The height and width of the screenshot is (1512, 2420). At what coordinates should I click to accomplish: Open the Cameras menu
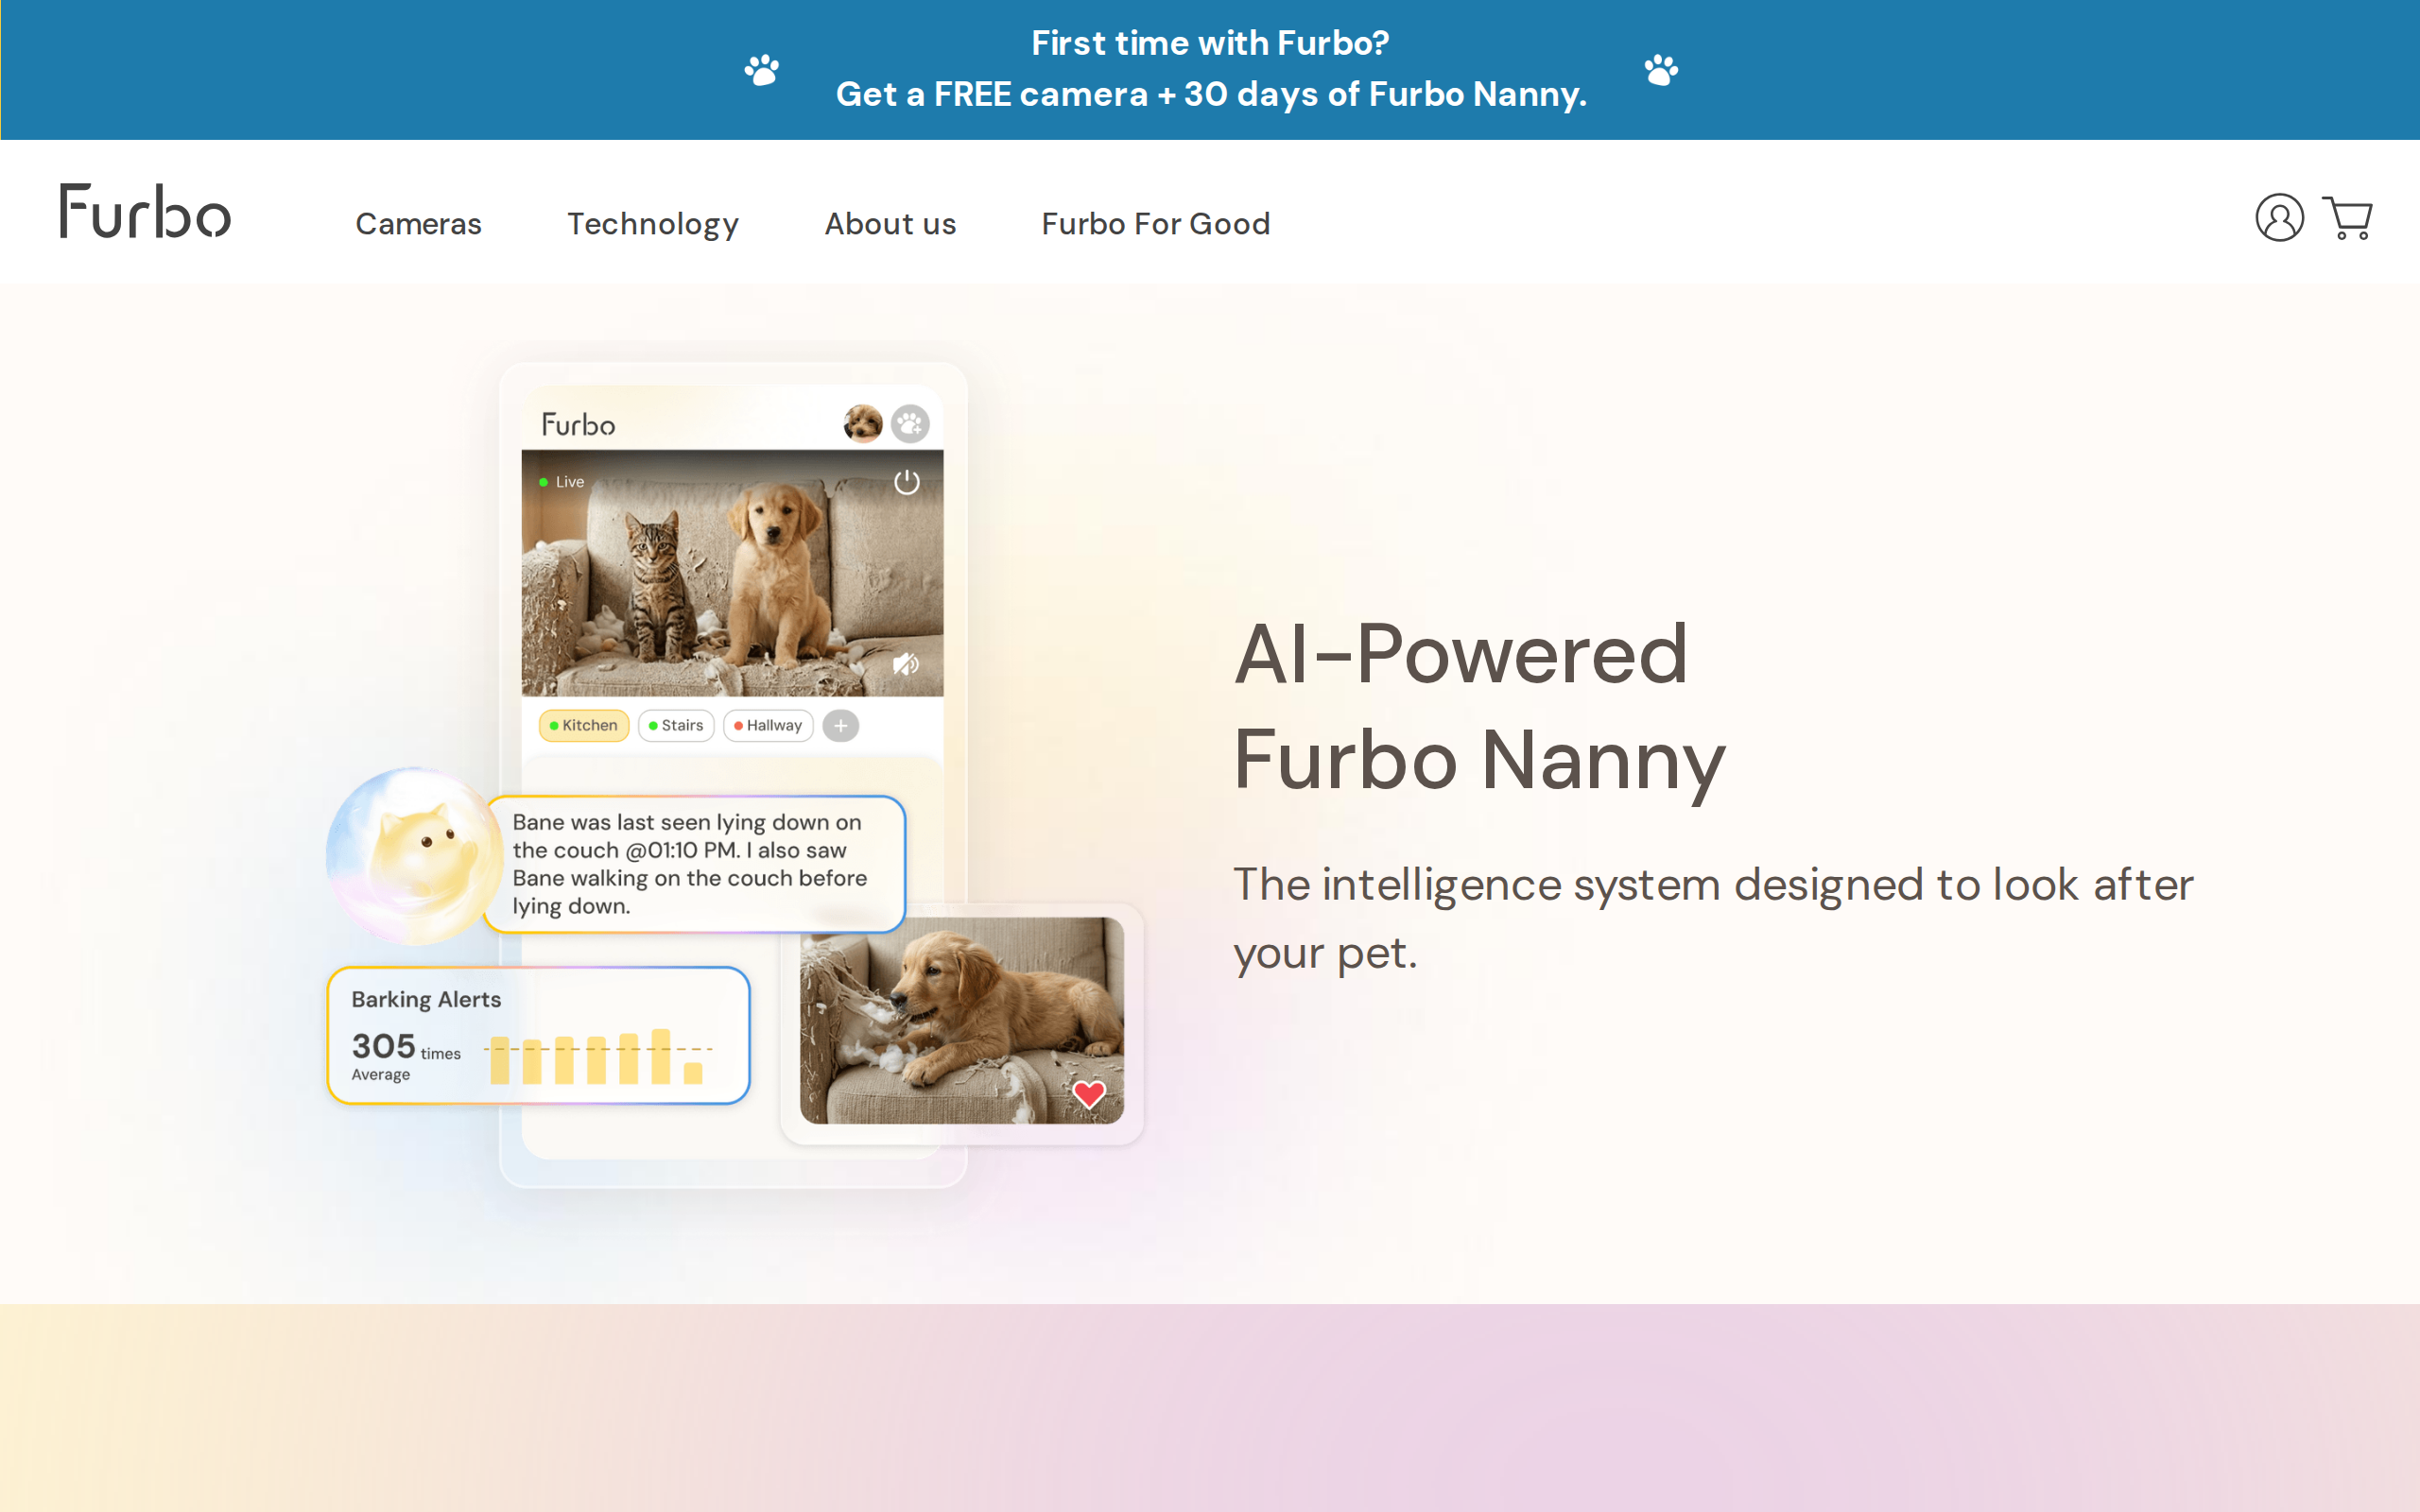coord(419,224)
